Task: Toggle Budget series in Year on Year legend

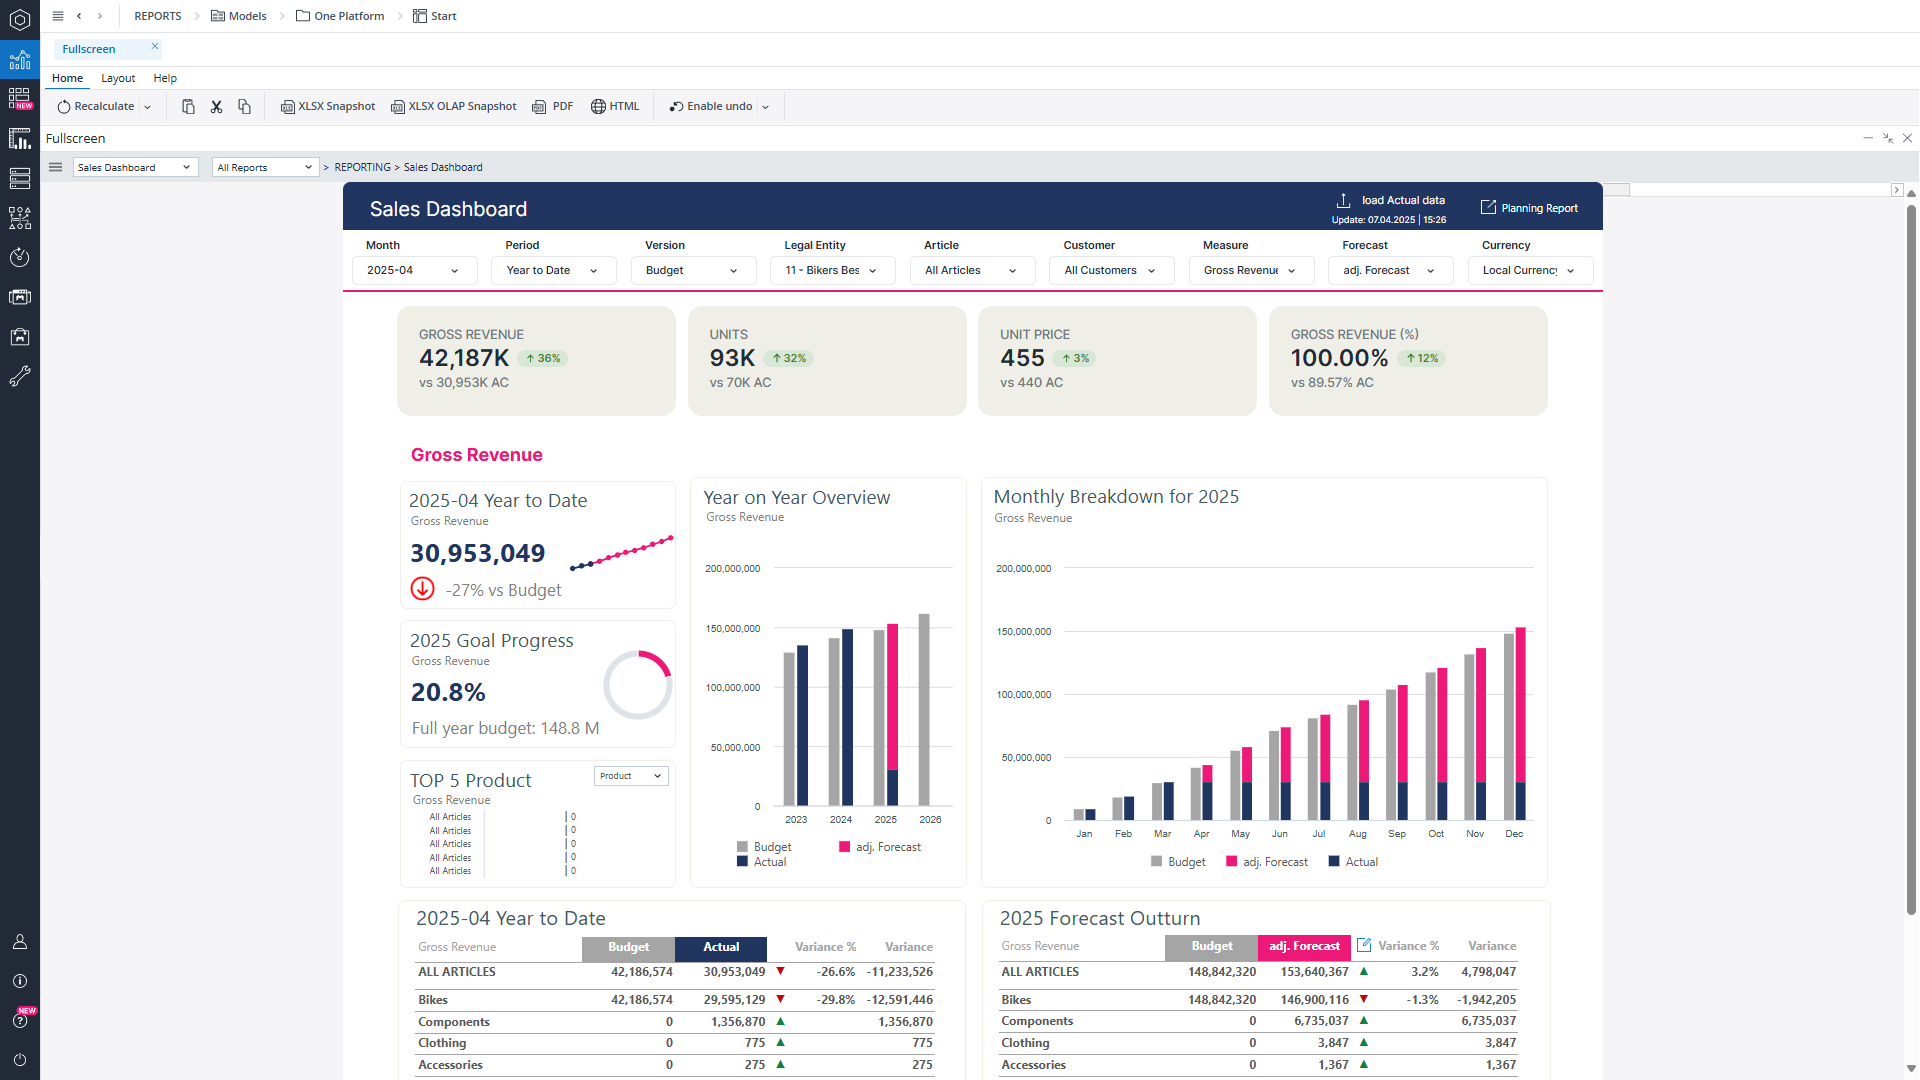Action: click(764, 847)
